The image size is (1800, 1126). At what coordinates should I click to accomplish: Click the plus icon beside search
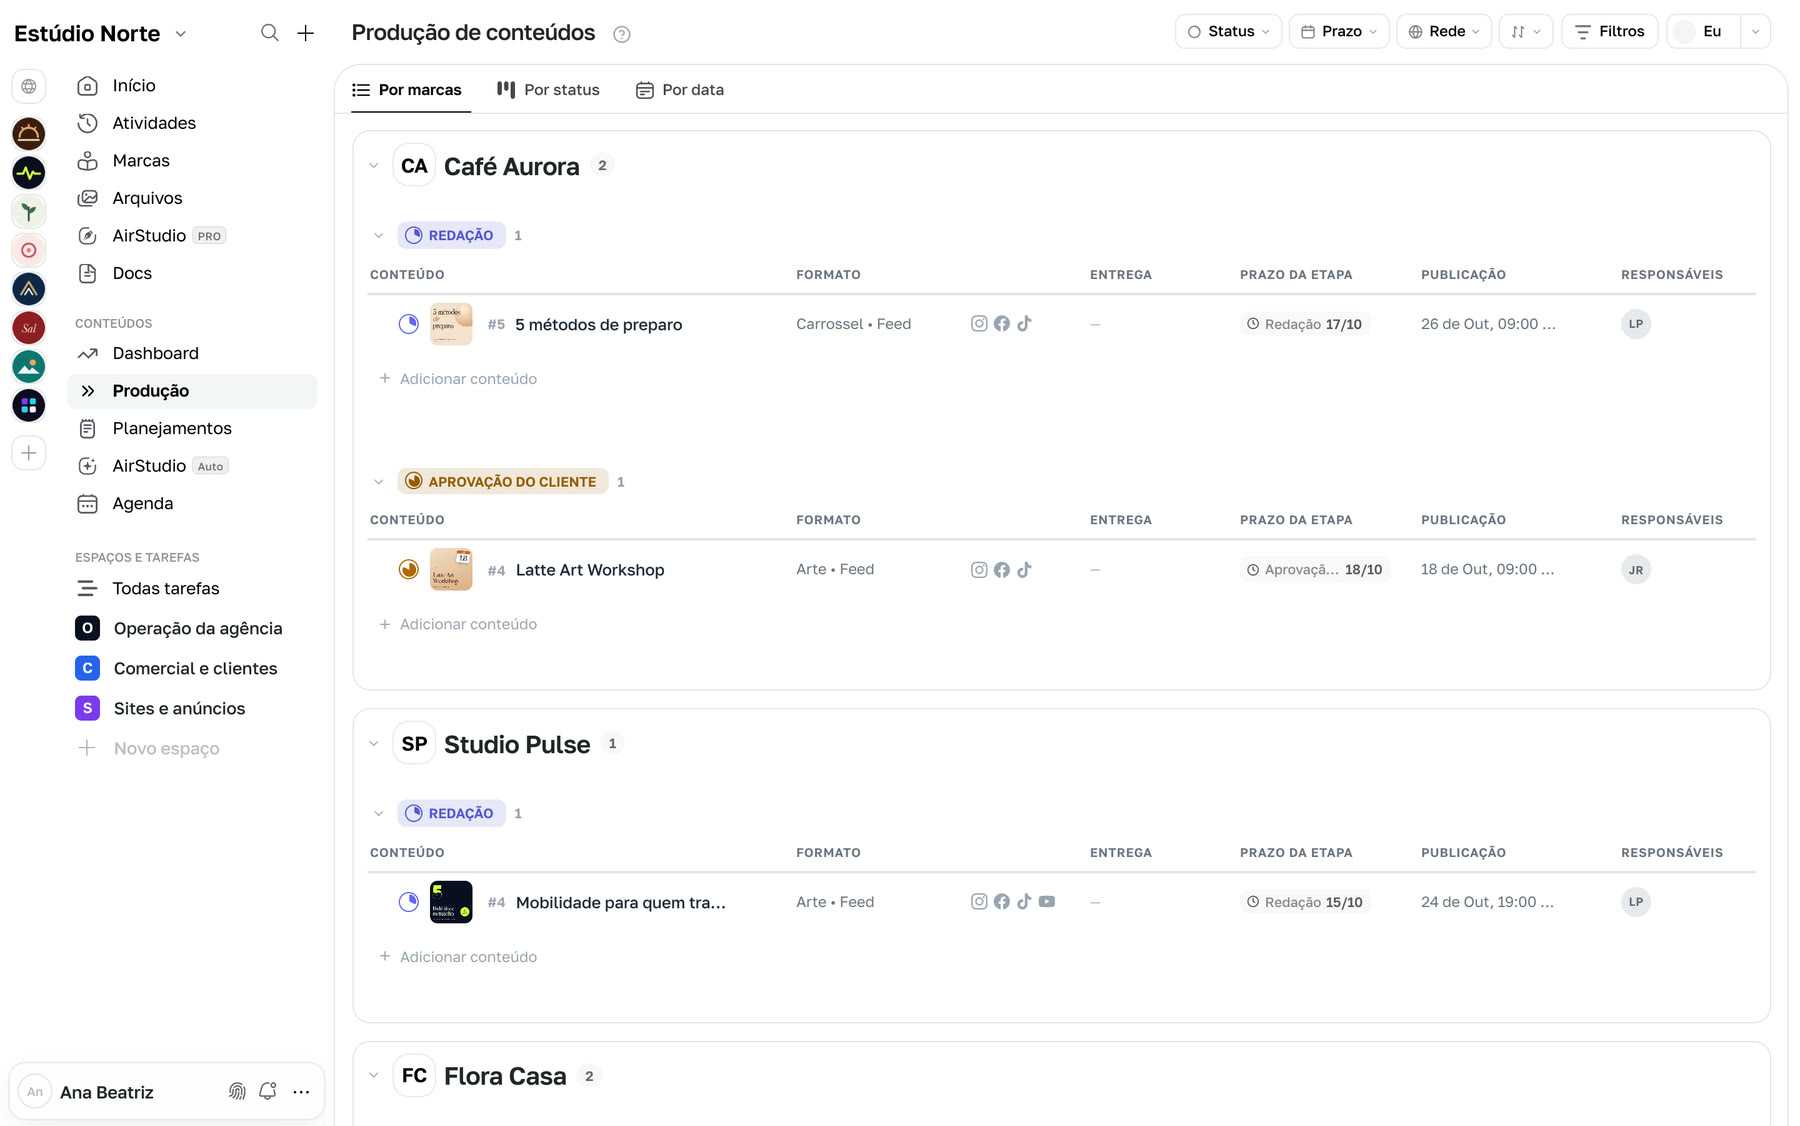[x=306, y=33]
